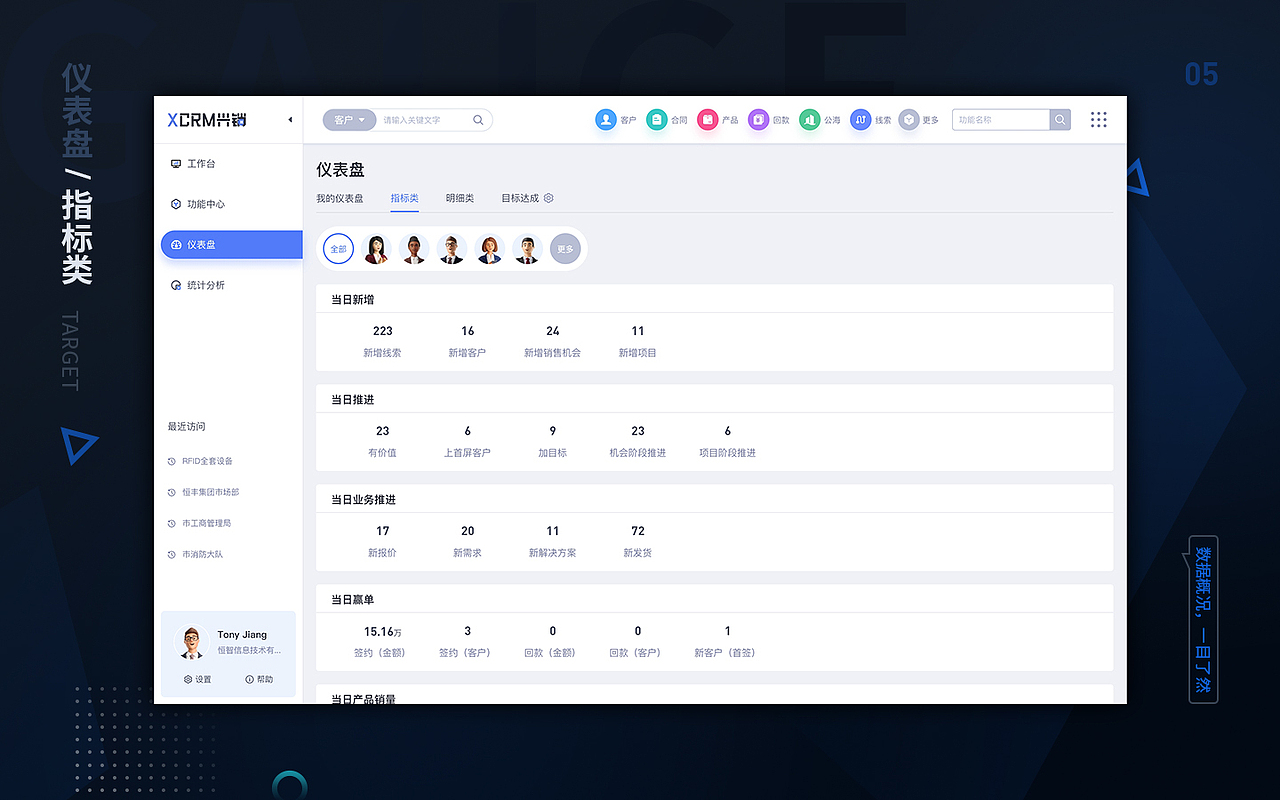Click the 72 新发货 metric
Screen dimensions: 1280x800
(x=637, y=541)
